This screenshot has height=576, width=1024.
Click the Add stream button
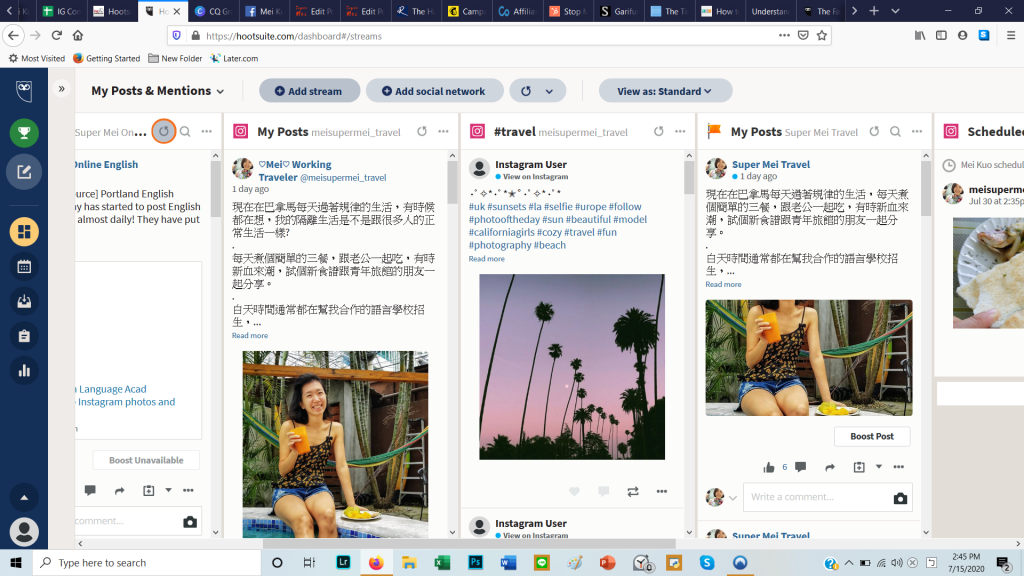coord(308,91)
